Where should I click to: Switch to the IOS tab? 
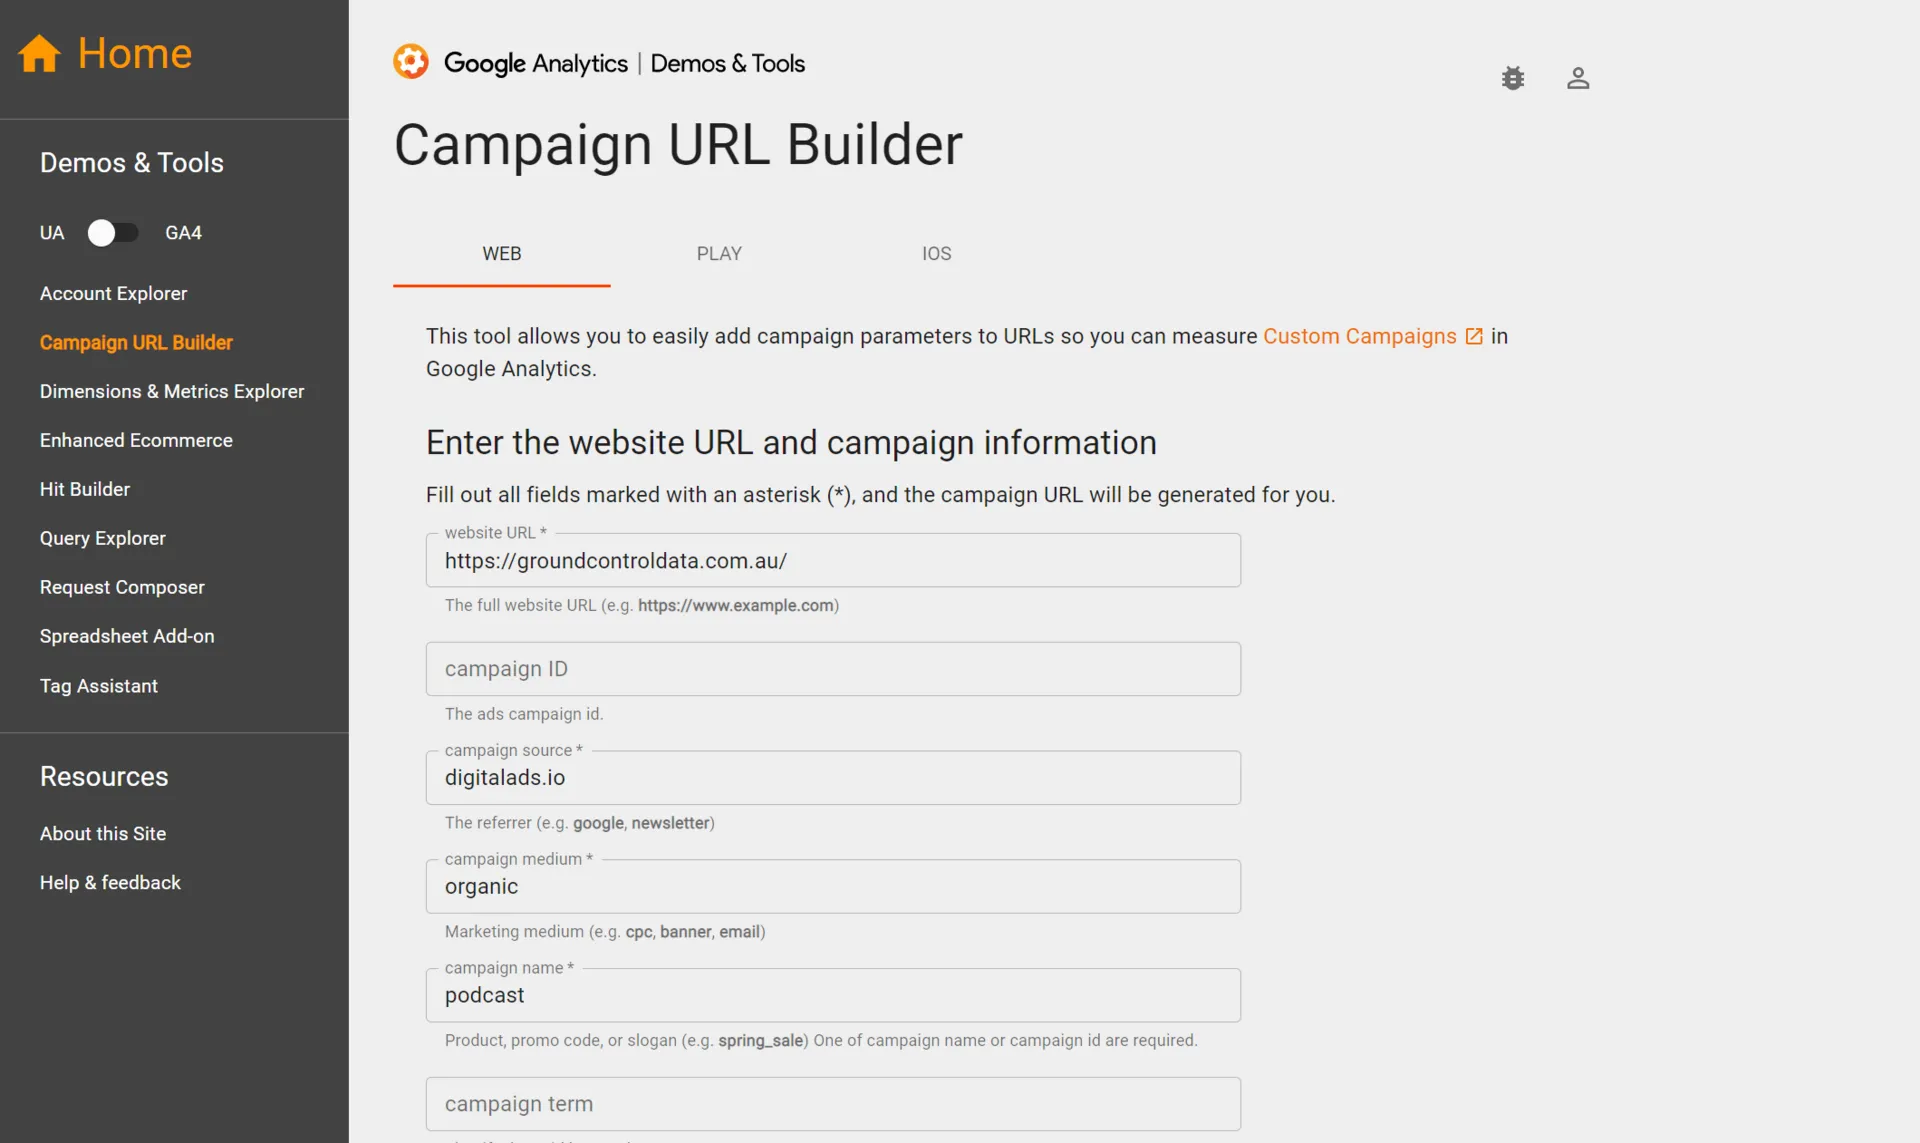[936, 254]
